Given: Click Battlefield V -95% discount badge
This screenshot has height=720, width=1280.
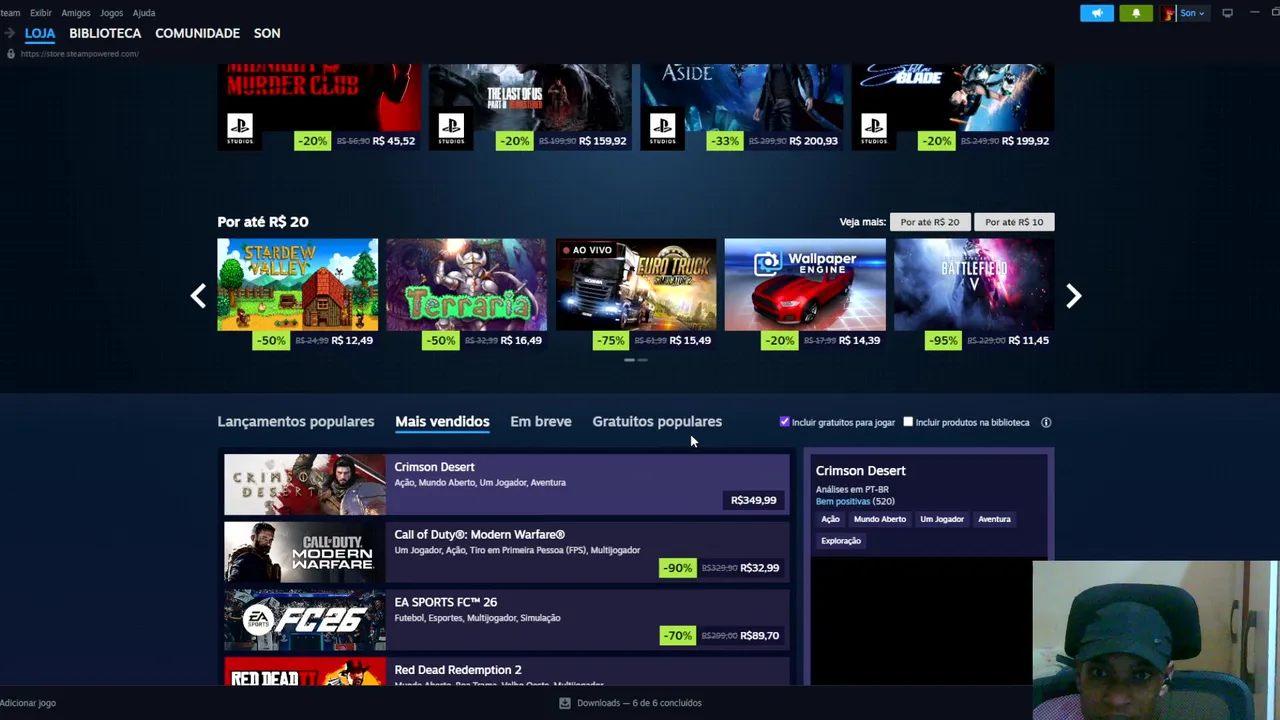Looking at the screenshot, I should 942,341.
